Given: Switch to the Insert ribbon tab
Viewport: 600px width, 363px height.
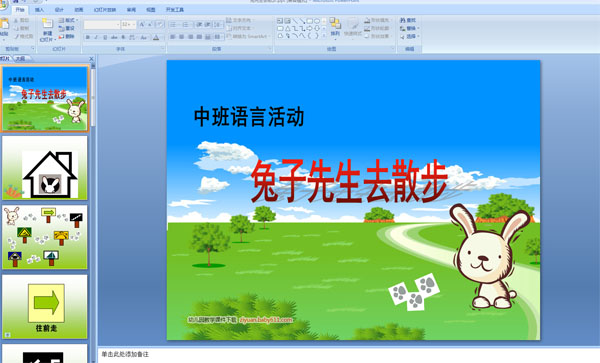Looking at the screenshot, I should coord(39,10).
